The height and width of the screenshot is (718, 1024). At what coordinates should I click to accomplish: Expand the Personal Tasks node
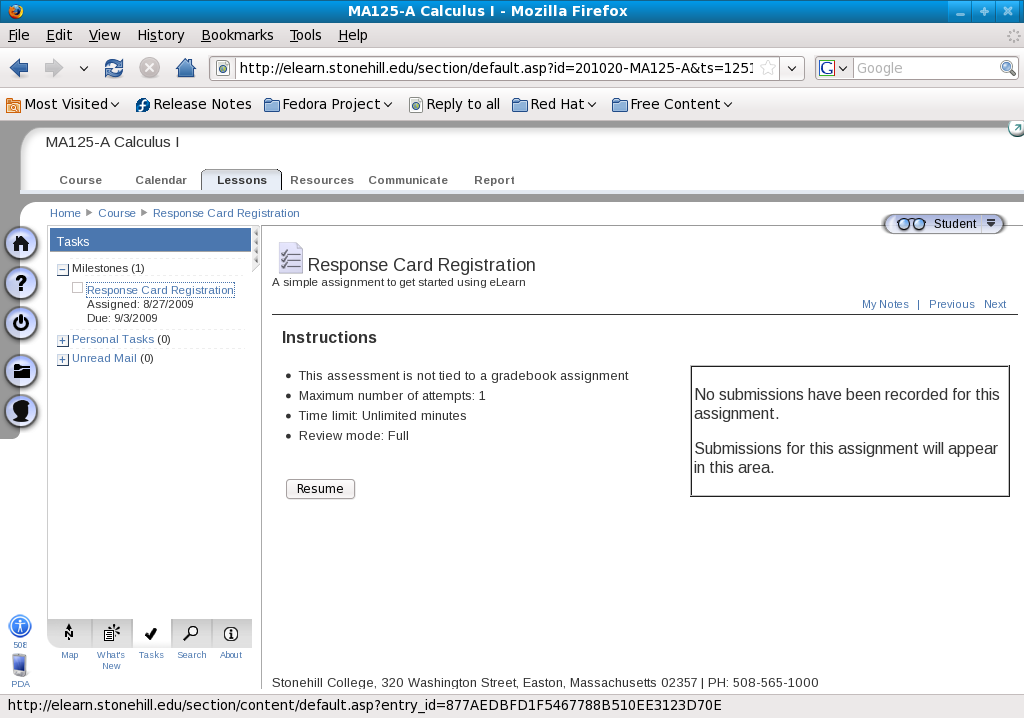pos(63,340)
